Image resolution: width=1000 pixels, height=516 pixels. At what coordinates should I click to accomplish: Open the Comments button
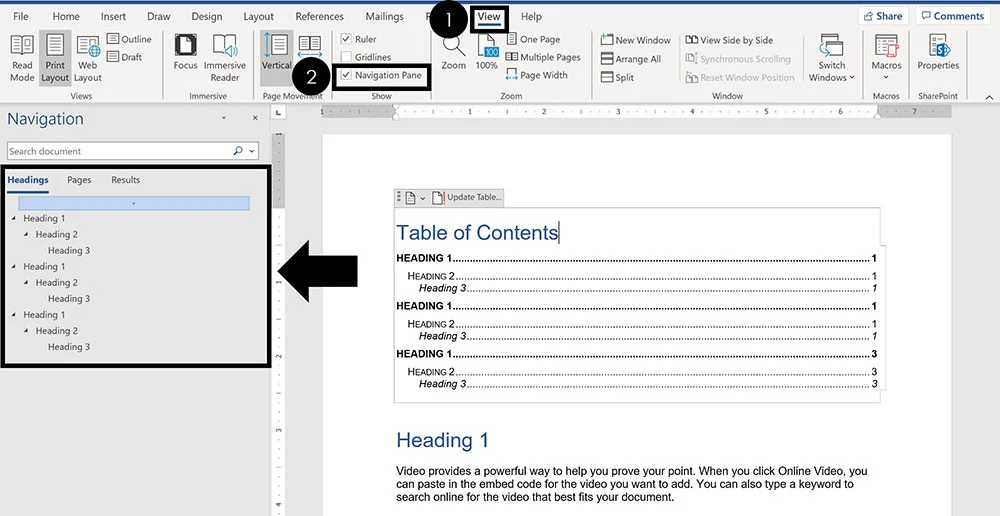click(953, 16)
